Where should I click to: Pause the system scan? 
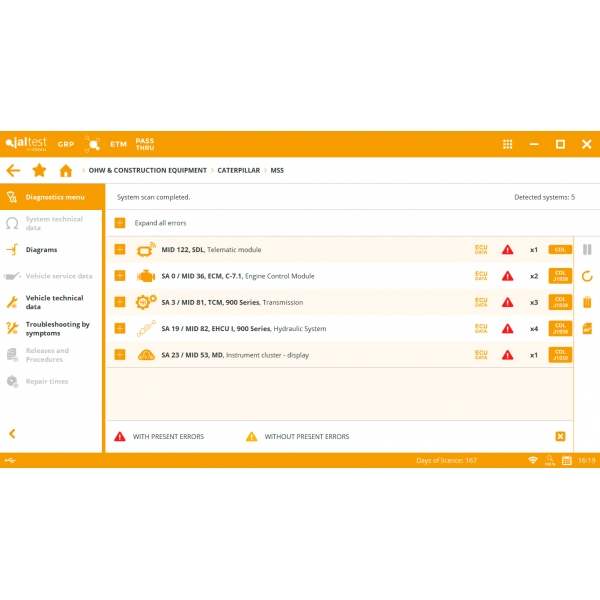[587, 250]
